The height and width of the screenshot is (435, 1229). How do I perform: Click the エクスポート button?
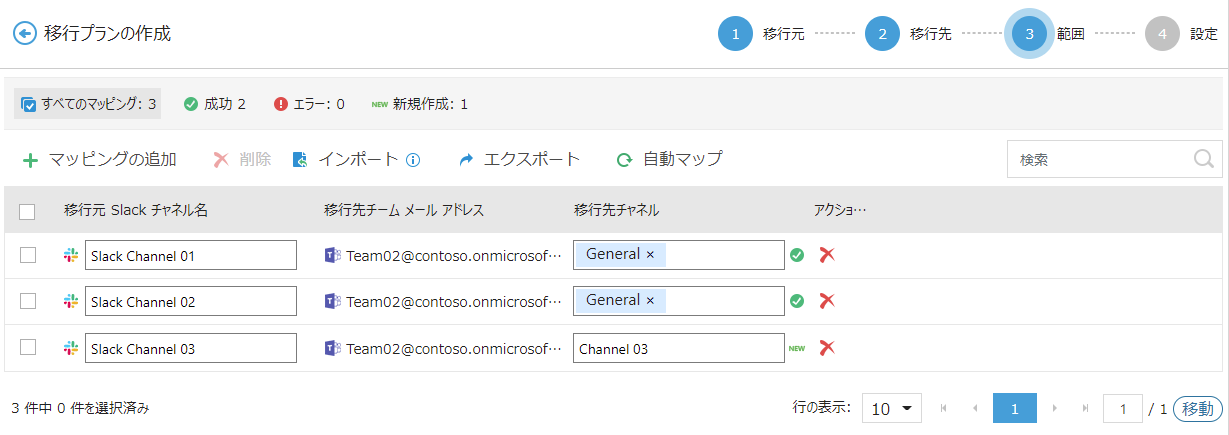click(519, 159)
